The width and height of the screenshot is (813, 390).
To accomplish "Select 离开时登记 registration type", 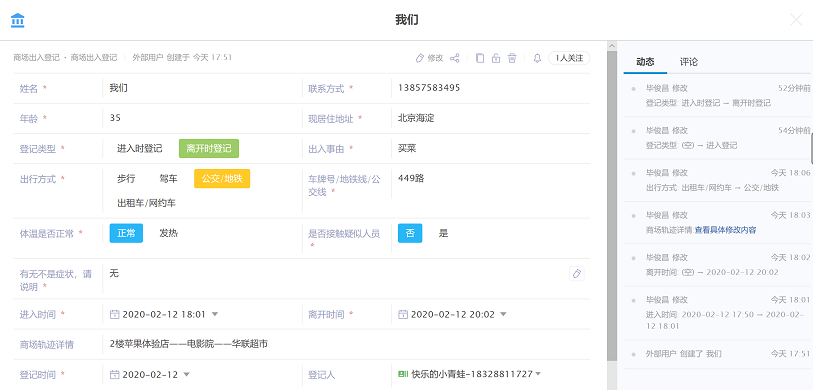I will [x=209, y=149].
